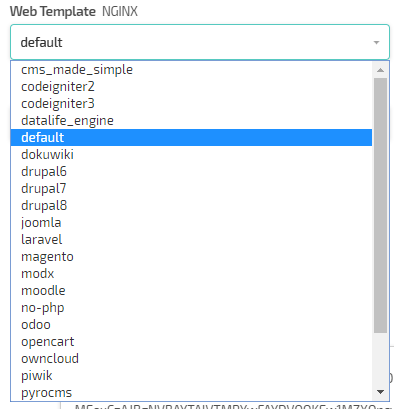The width and height of the screenshot is (394, 409).
Task: Select modx template option
Action: click(x=191, y=274)
